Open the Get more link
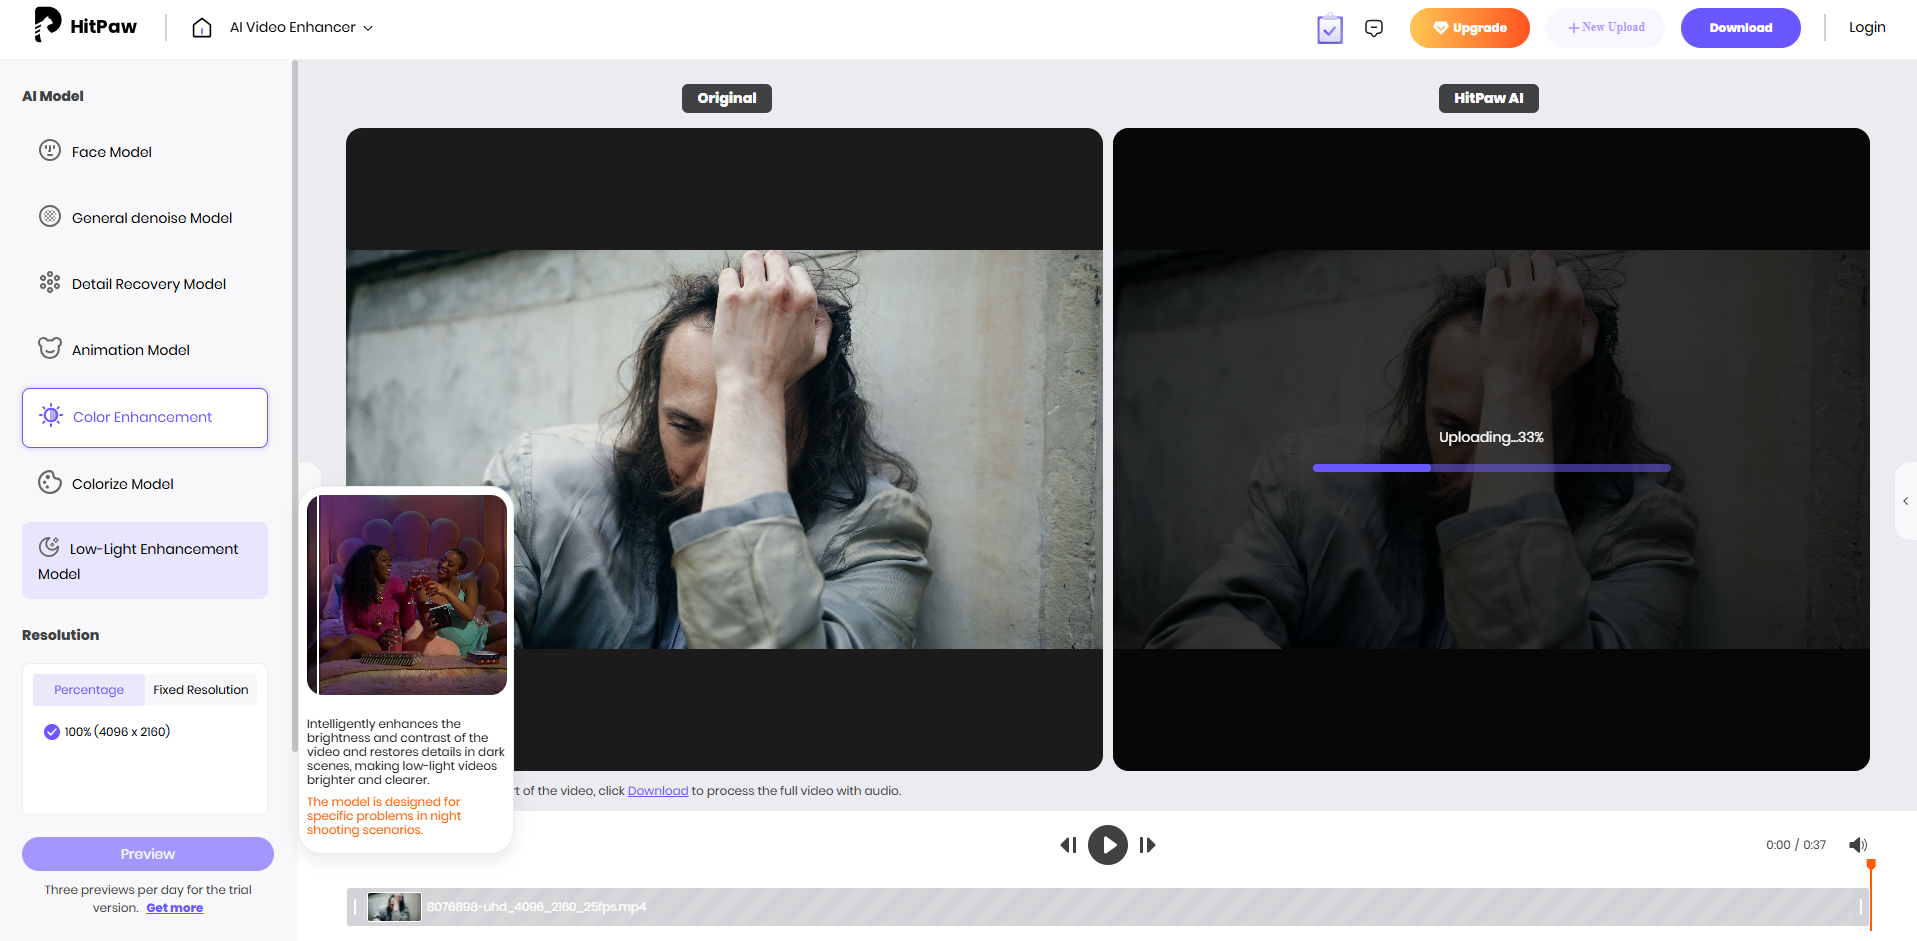This screenshot has height=941, width=1917. tap(174, 907)
